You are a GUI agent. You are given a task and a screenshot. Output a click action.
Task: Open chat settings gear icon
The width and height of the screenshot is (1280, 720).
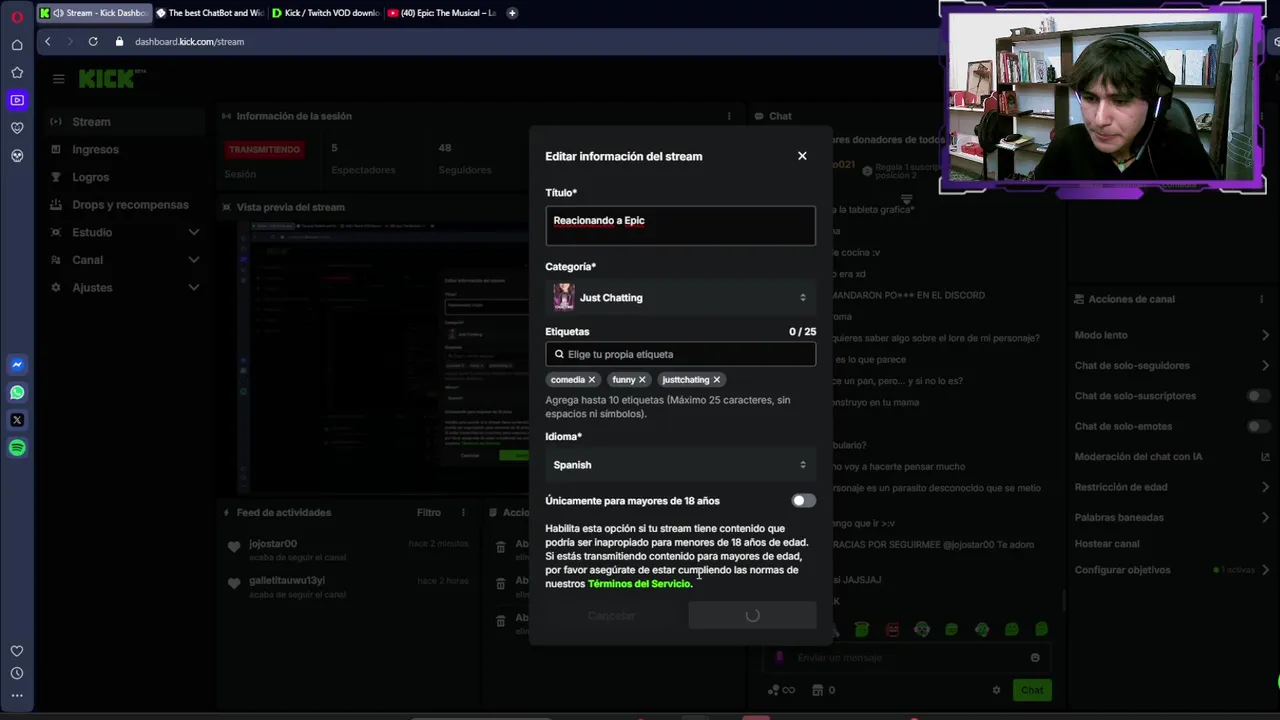(x=996, y=690)
